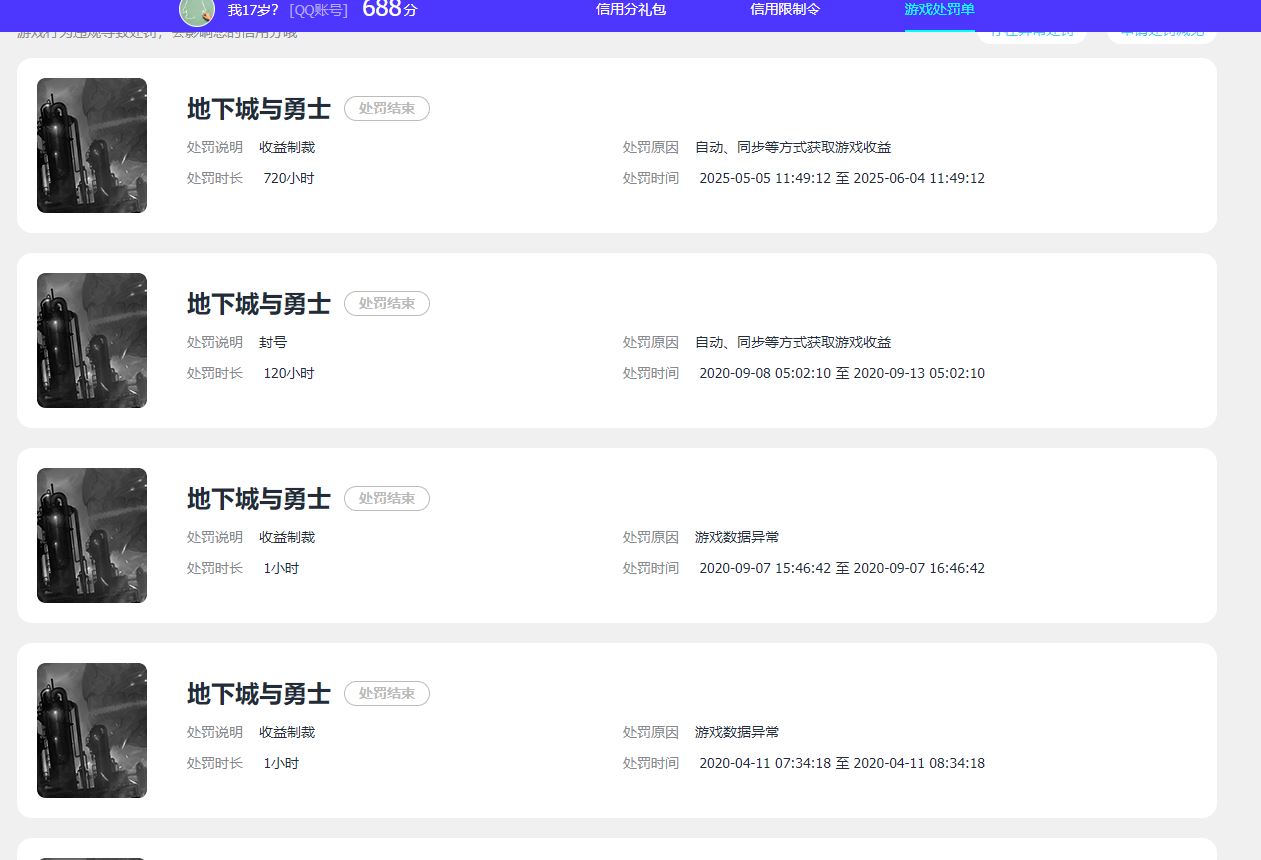Click the bottom penalty card's game image
The height and width of the screenshot is (860, 1261).
click(x=91, y=730)
